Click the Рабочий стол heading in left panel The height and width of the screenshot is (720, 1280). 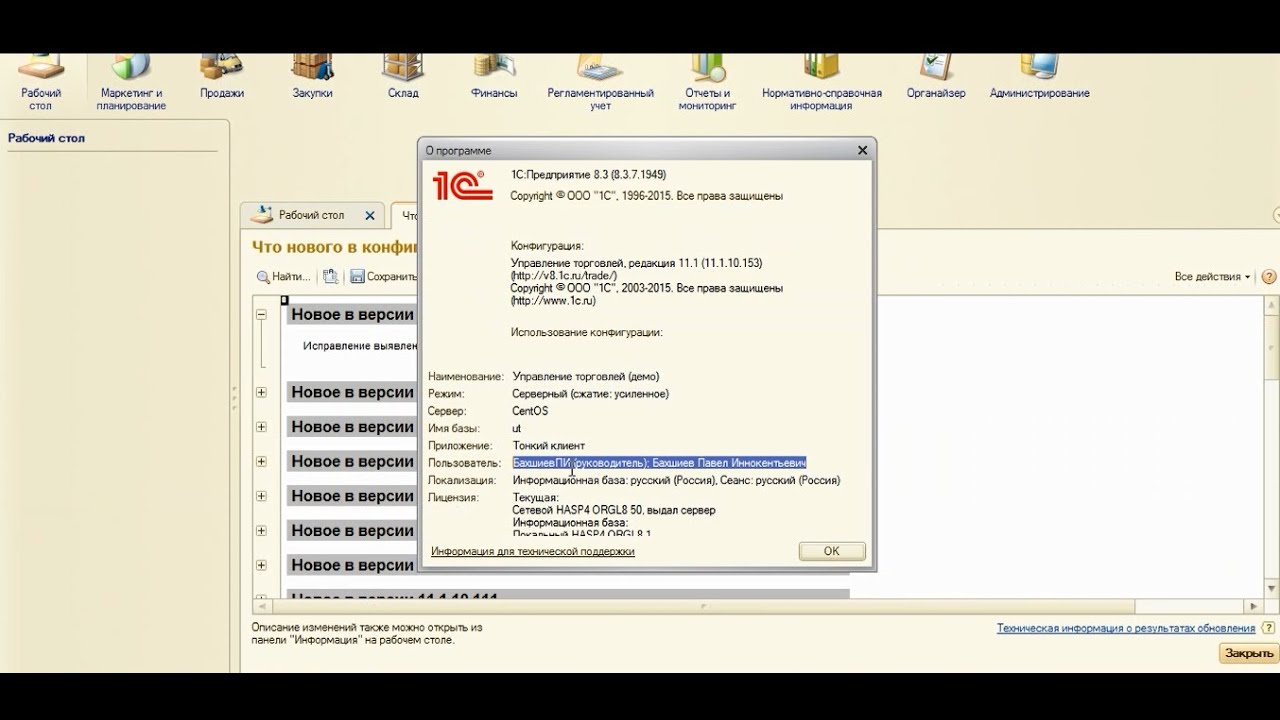(x=46, y=138)
